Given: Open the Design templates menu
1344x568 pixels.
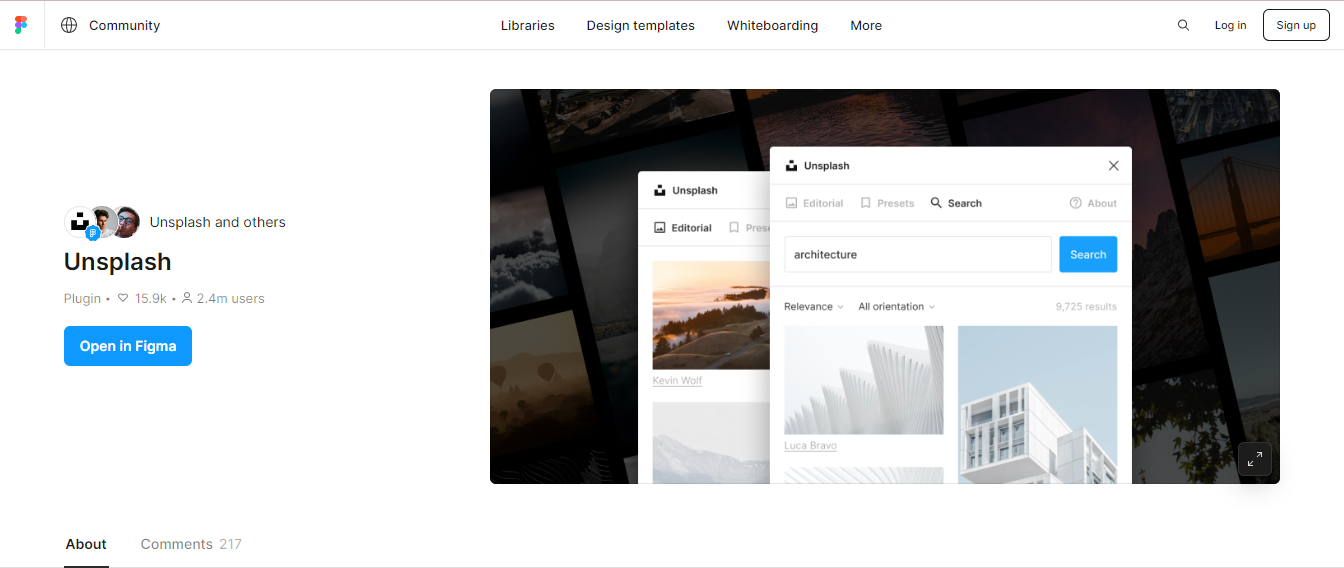Looking at the screenshot, I should click(x=641, y=25).
